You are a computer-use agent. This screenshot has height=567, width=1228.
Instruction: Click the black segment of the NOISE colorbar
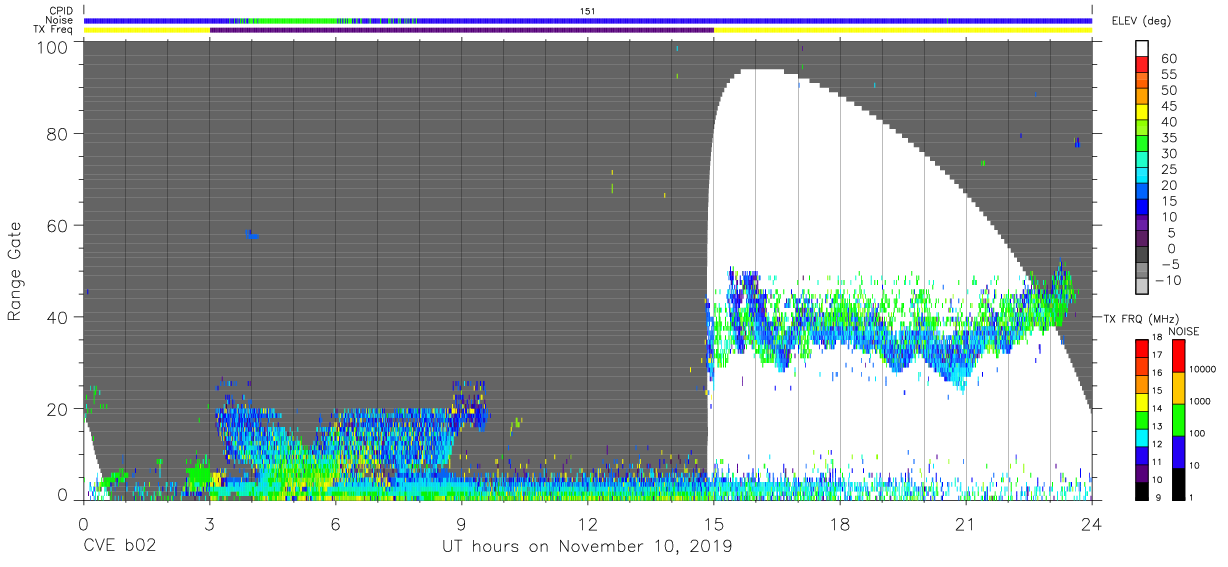click(1177, 483)
